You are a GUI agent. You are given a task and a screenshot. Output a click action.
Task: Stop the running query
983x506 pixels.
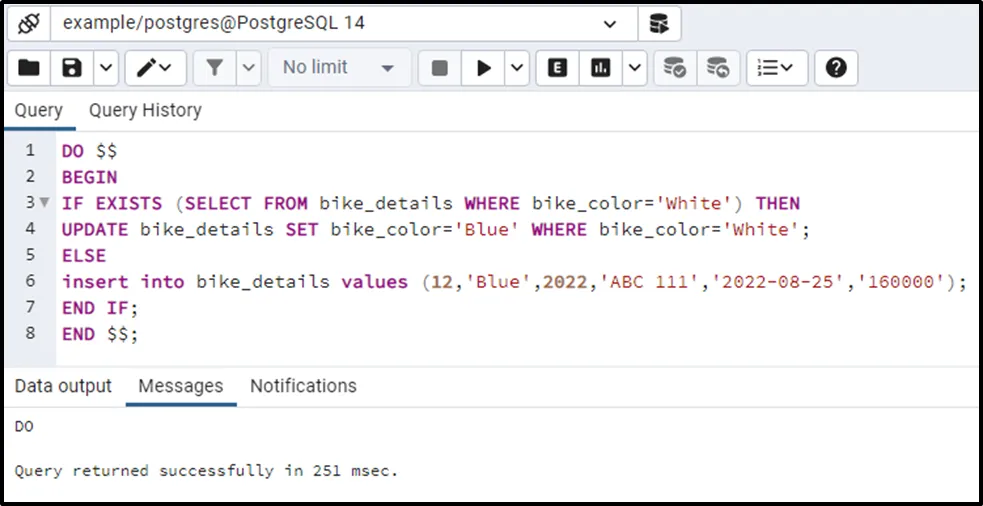[440, 68]
